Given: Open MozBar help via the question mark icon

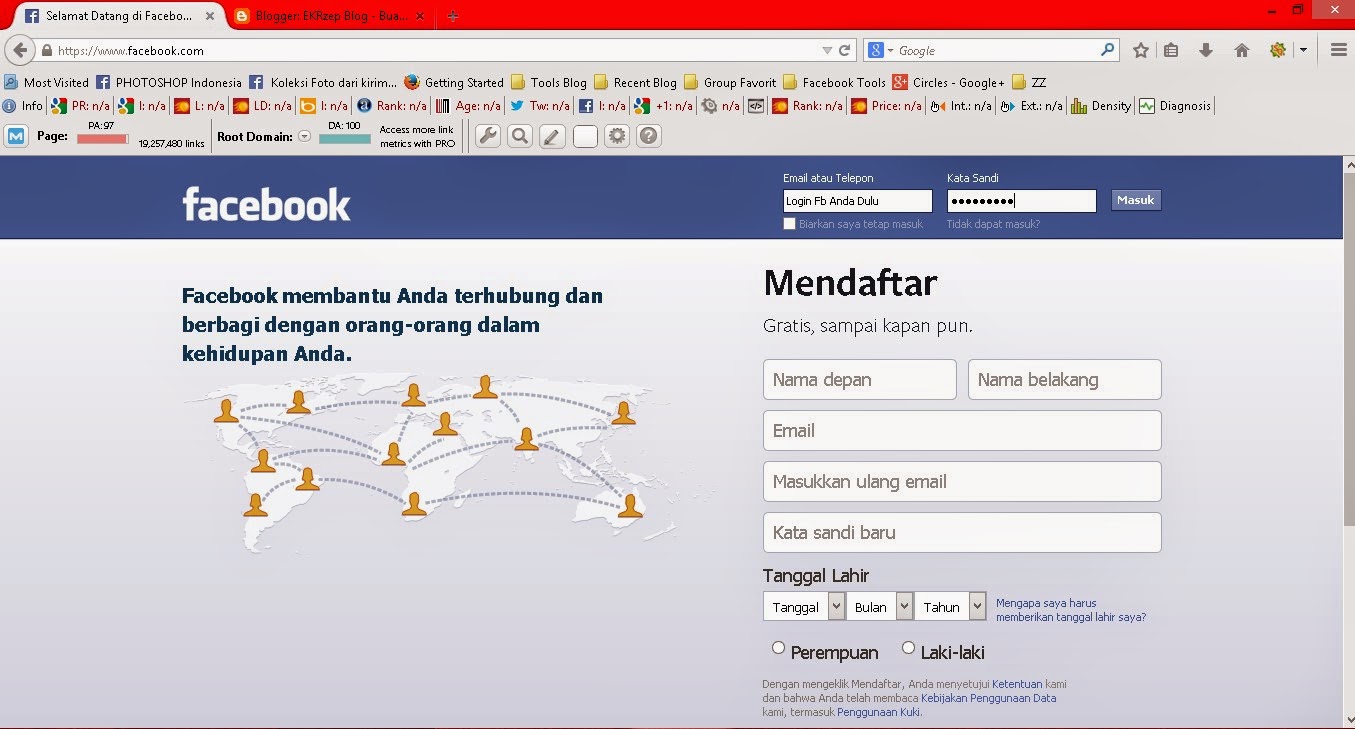Looking at the screenshot, I should pos(648,135).
